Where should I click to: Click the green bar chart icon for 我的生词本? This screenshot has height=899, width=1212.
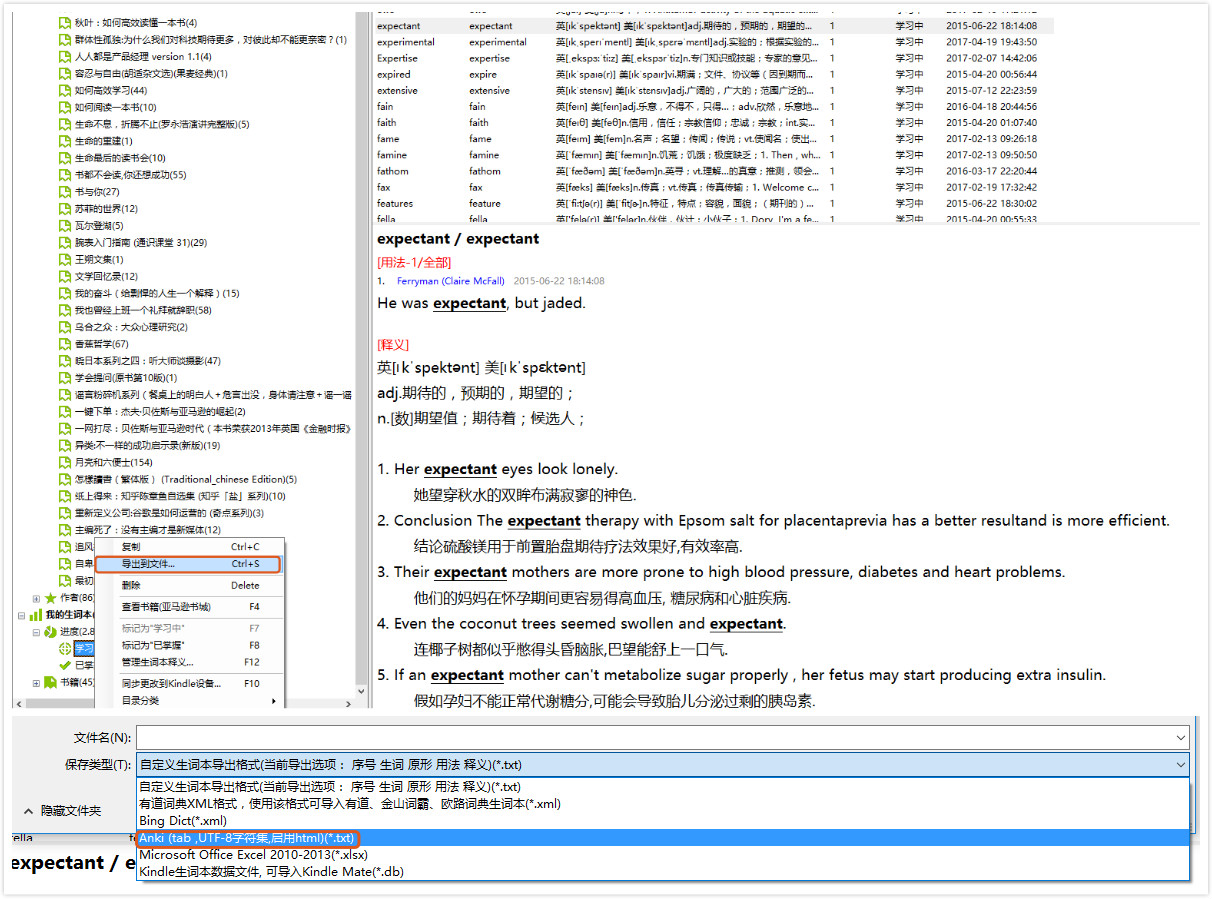coord(36,615)
